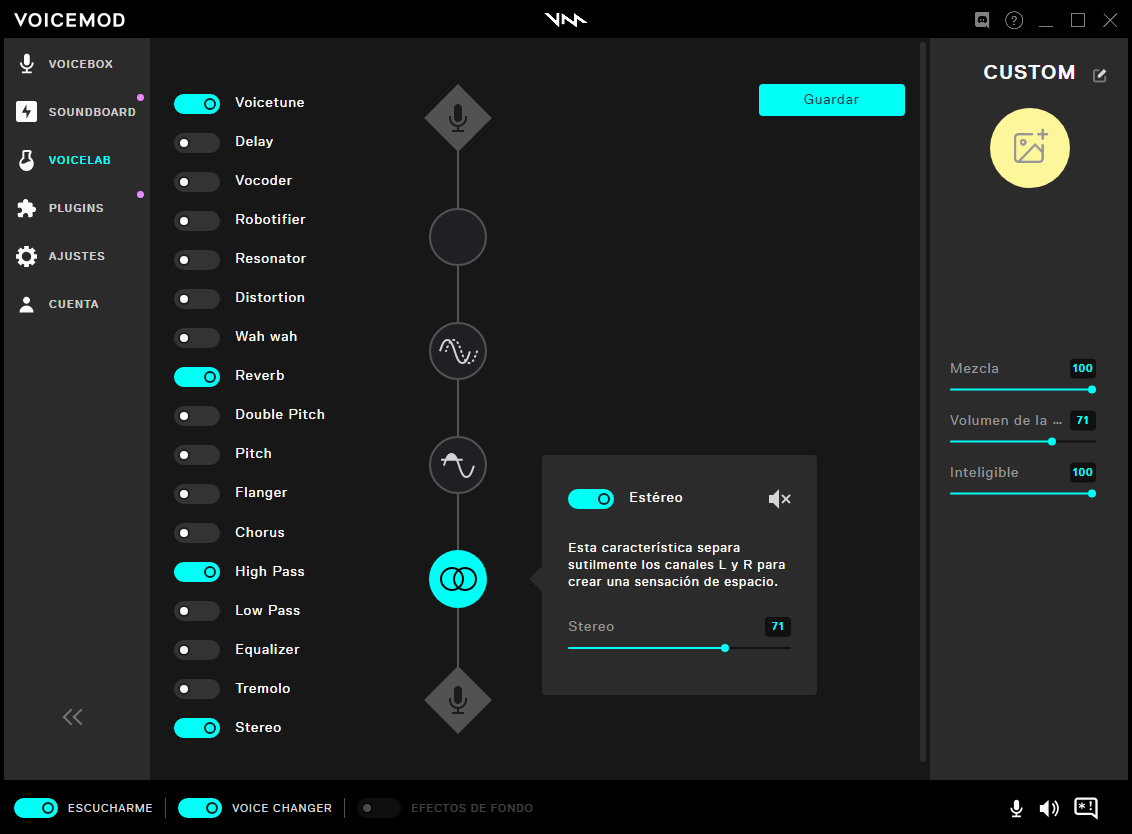The height and width of the screenshot is (834, 1132).
Task: Enable the Delay effect toggle
Action: coord(197,143)
